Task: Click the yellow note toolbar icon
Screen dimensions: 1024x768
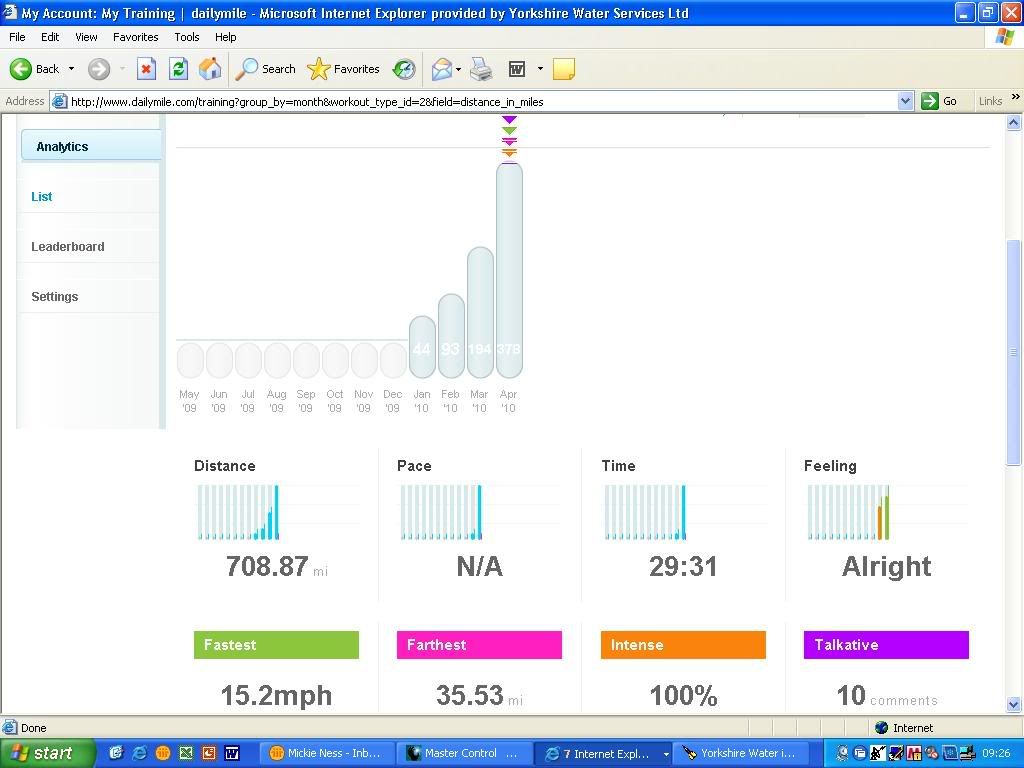Action: pos(564,69)
